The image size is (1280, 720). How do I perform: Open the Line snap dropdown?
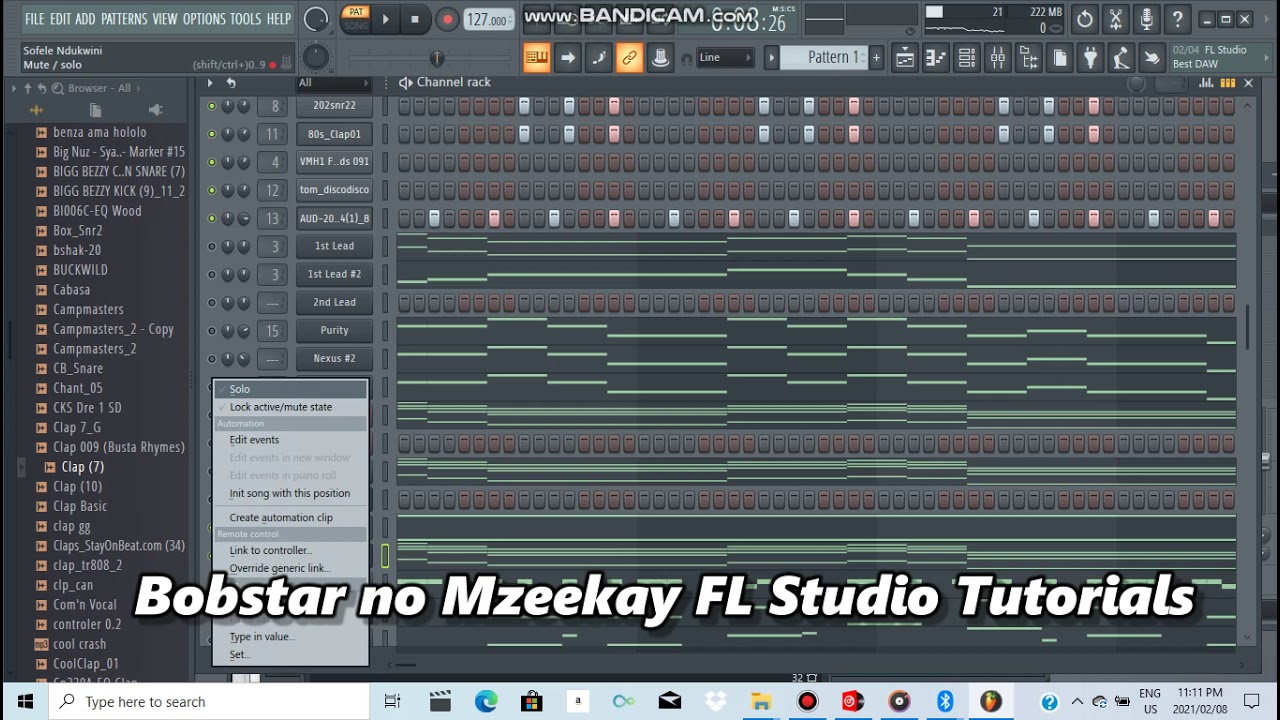tap(725, 58)
